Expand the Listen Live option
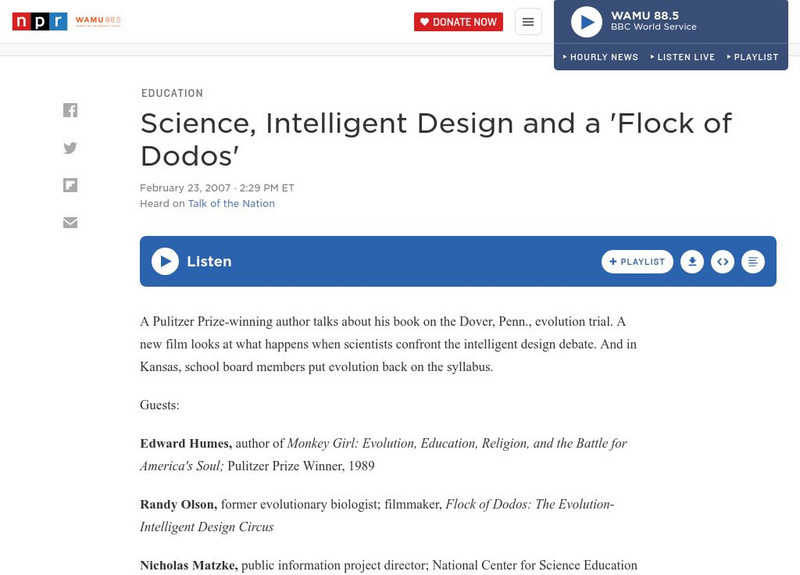 pyautogui.click(x=683, y=57)
